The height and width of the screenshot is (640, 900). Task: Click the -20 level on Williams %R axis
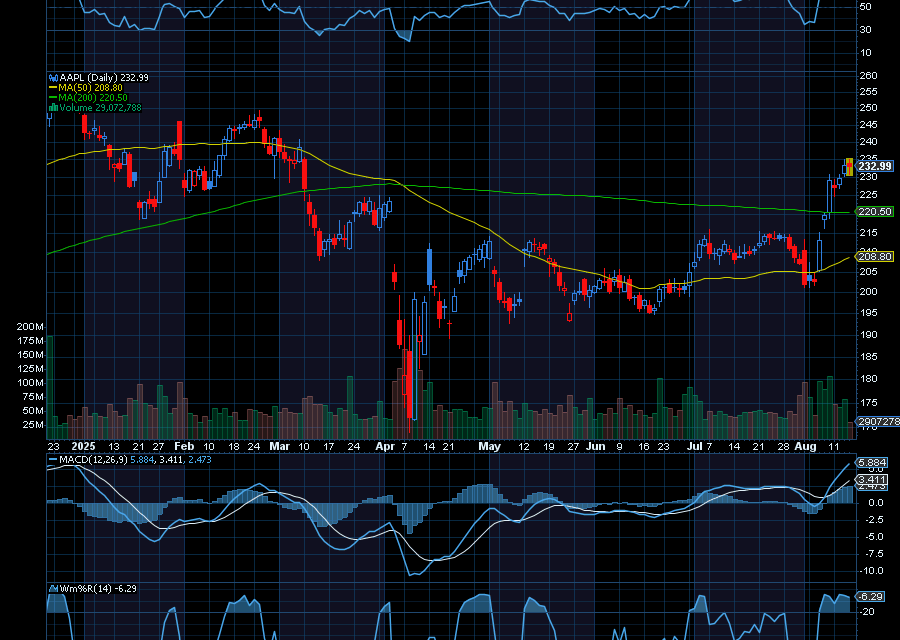pos(867,612)
